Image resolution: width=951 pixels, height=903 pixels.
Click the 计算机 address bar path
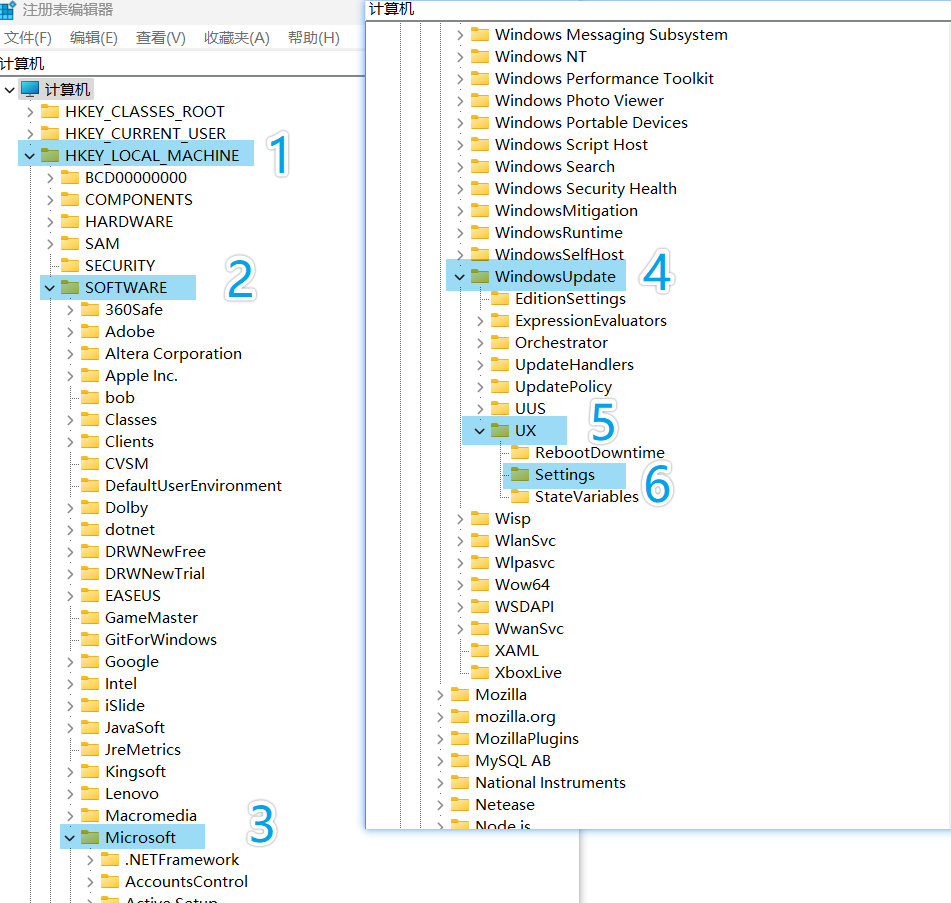pyautogui.click(x=22, y=64)
